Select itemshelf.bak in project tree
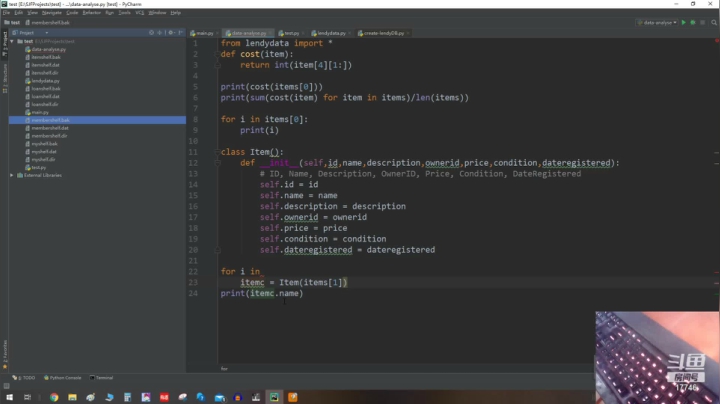The width and height of the screenshot is (720, 404). [x=46, y=57]
